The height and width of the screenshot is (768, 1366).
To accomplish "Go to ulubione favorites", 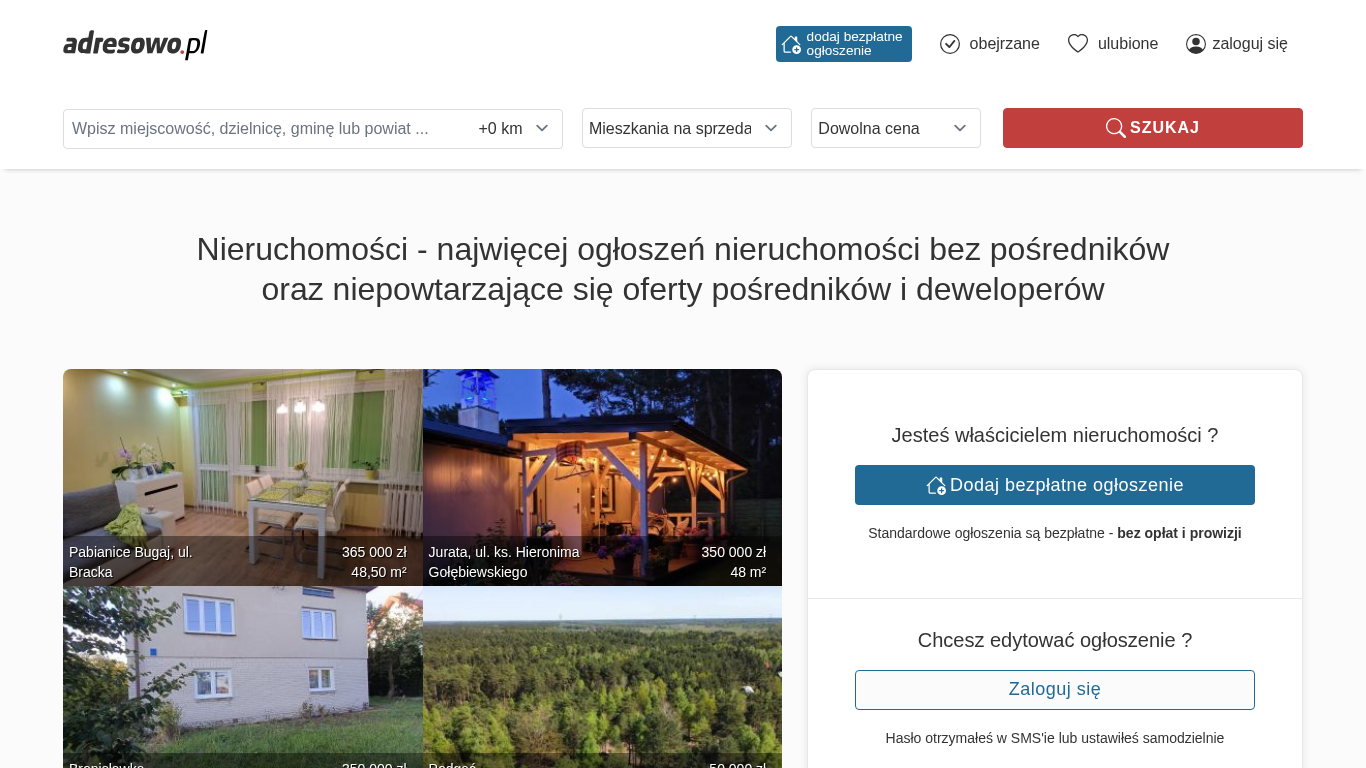I will click(x=1127, y=44).
